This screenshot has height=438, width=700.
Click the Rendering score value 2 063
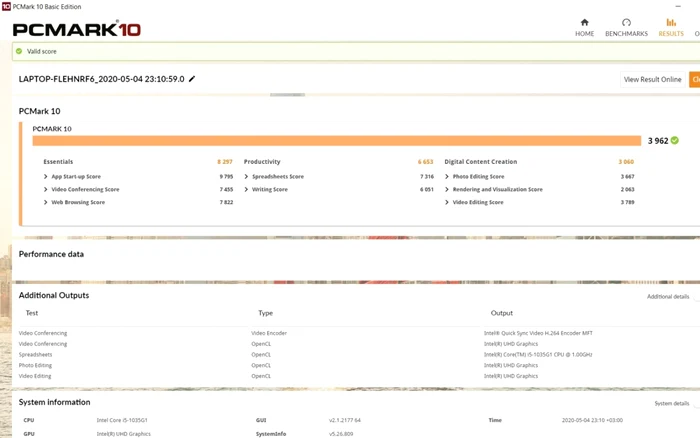pos(627,189)
